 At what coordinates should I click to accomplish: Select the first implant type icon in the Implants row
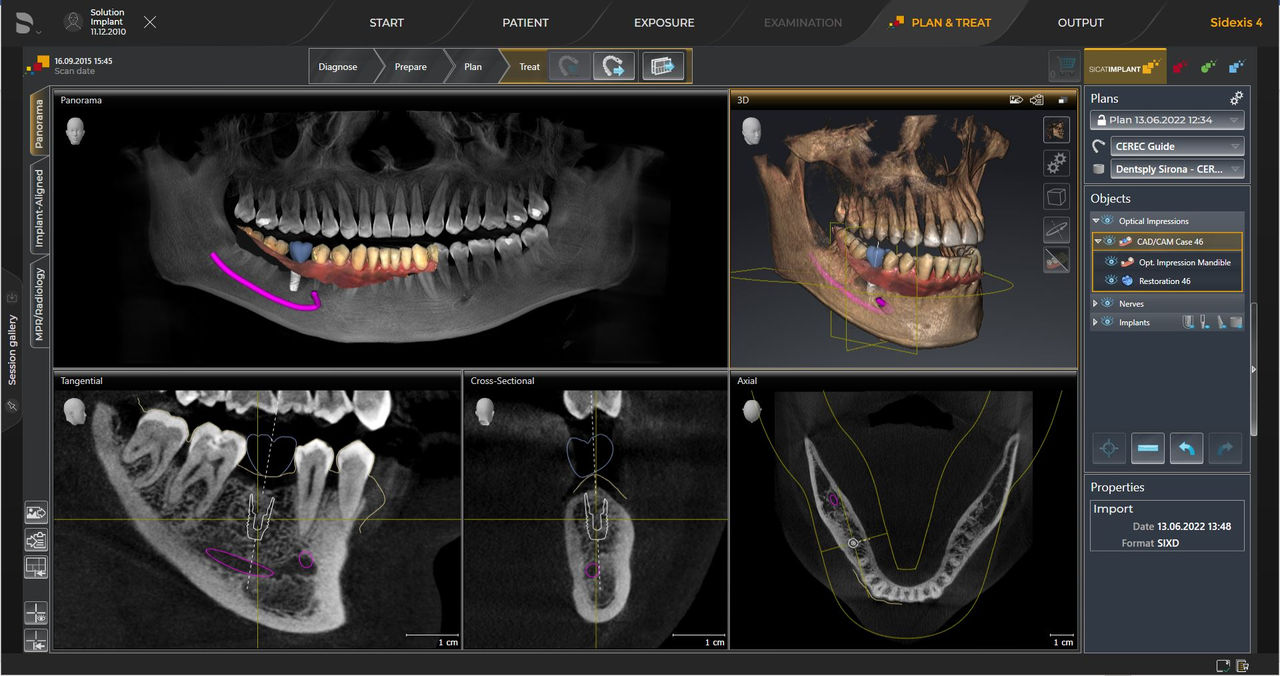click(x=1188, y=321)
